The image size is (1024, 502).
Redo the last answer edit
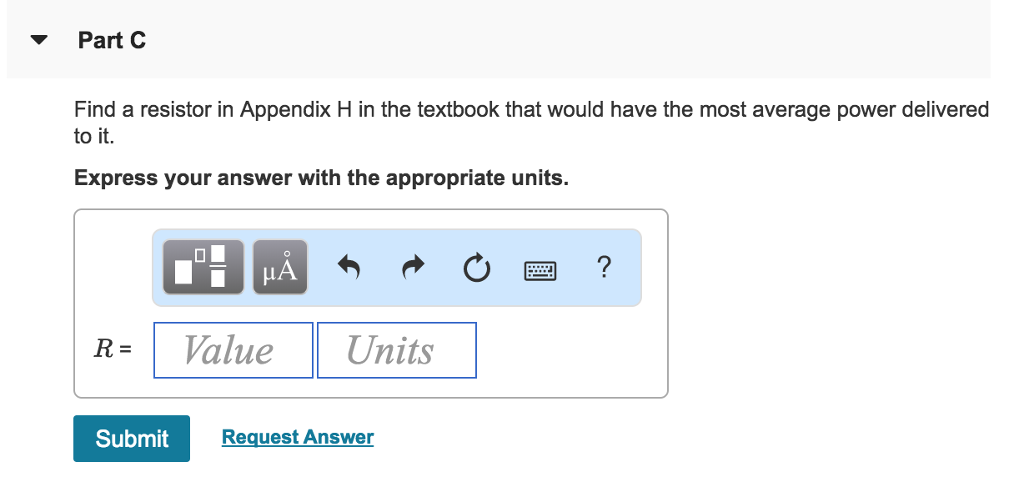click(413, 268)
